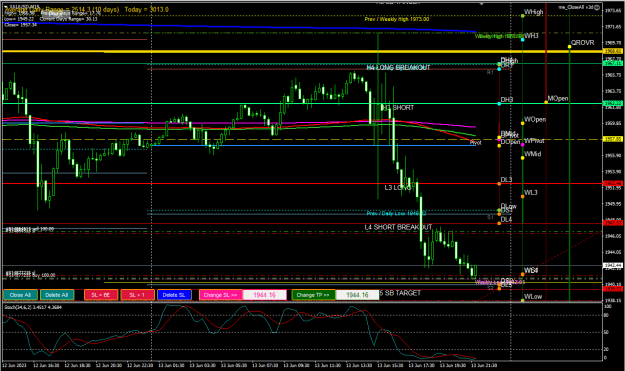Click the DH3 cyan level marker
Image resolution: width=625 pixels, height=371 pixels.
[x=499, y=104]
